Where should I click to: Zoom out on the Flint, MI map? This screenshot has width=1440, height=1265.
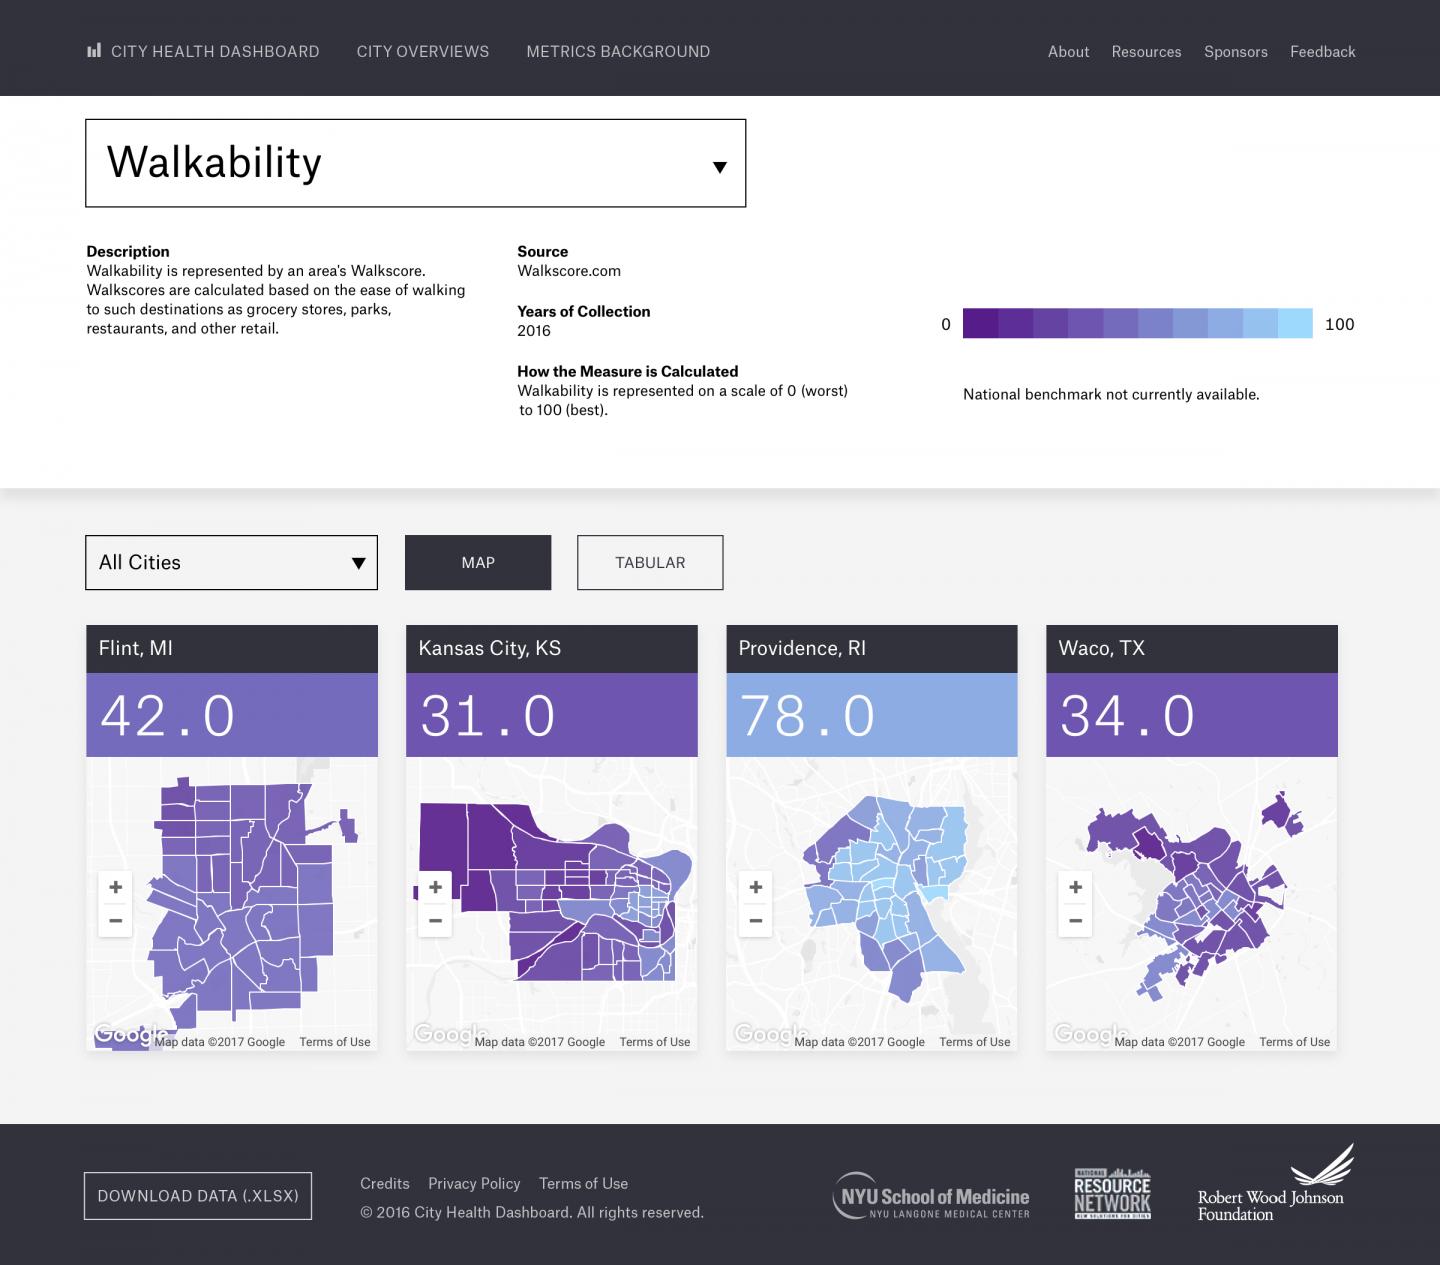116,921
